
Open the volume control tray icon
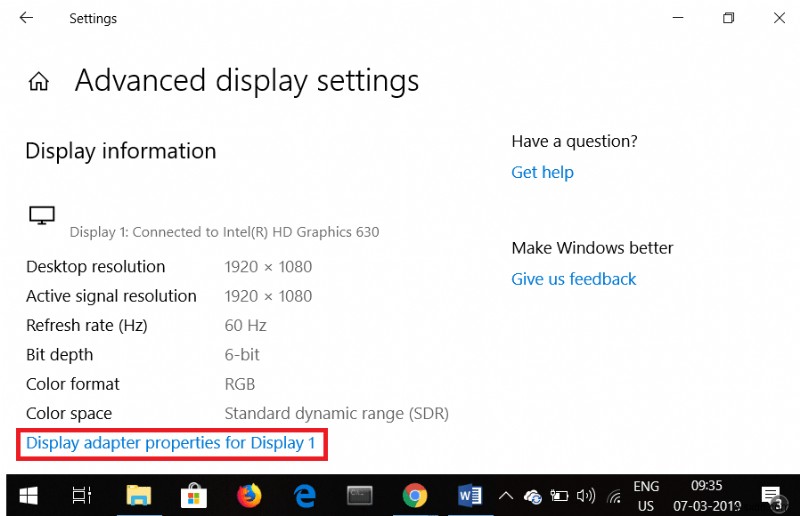coord(586,496)
